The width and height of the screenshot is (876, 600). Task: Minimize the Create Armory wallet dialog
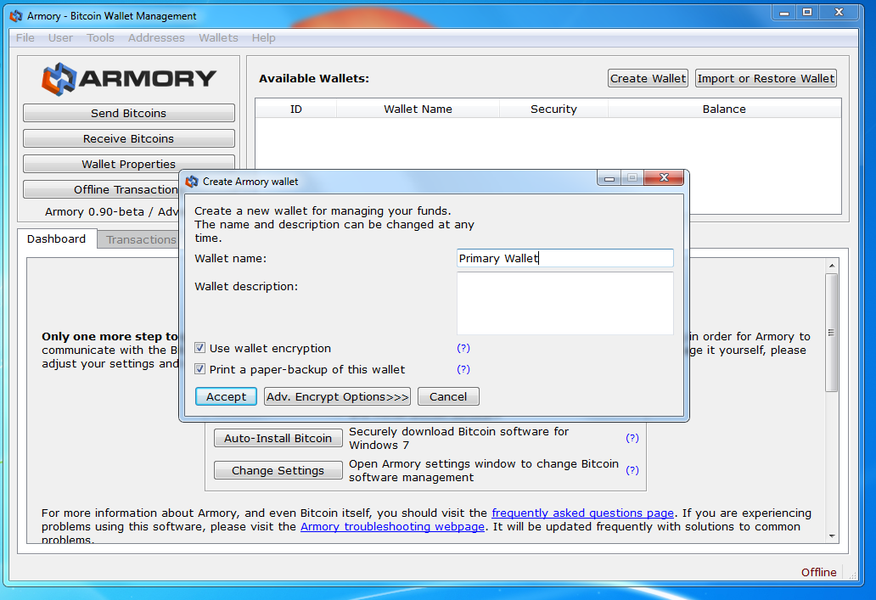click(610, 178)
